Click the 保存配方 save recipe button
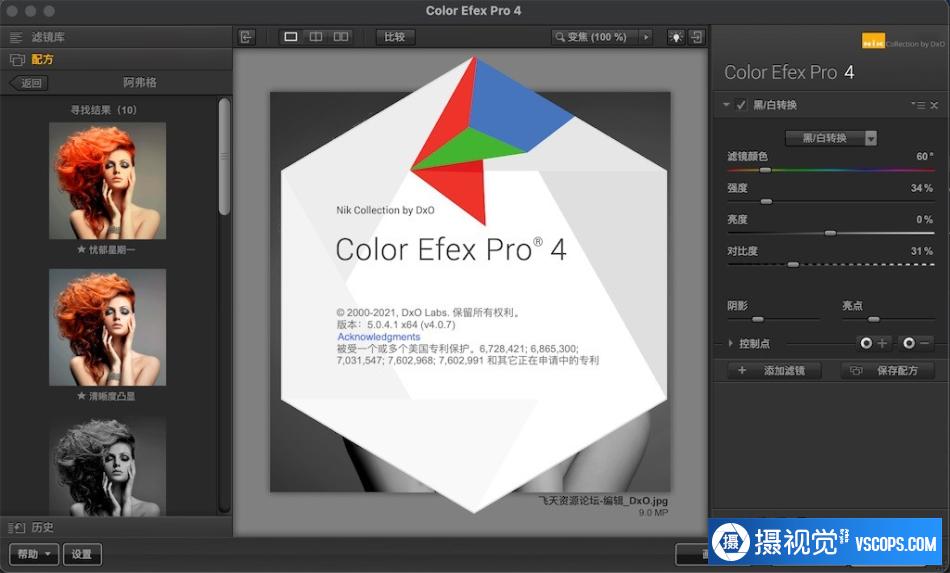 [x=887, y=370]
